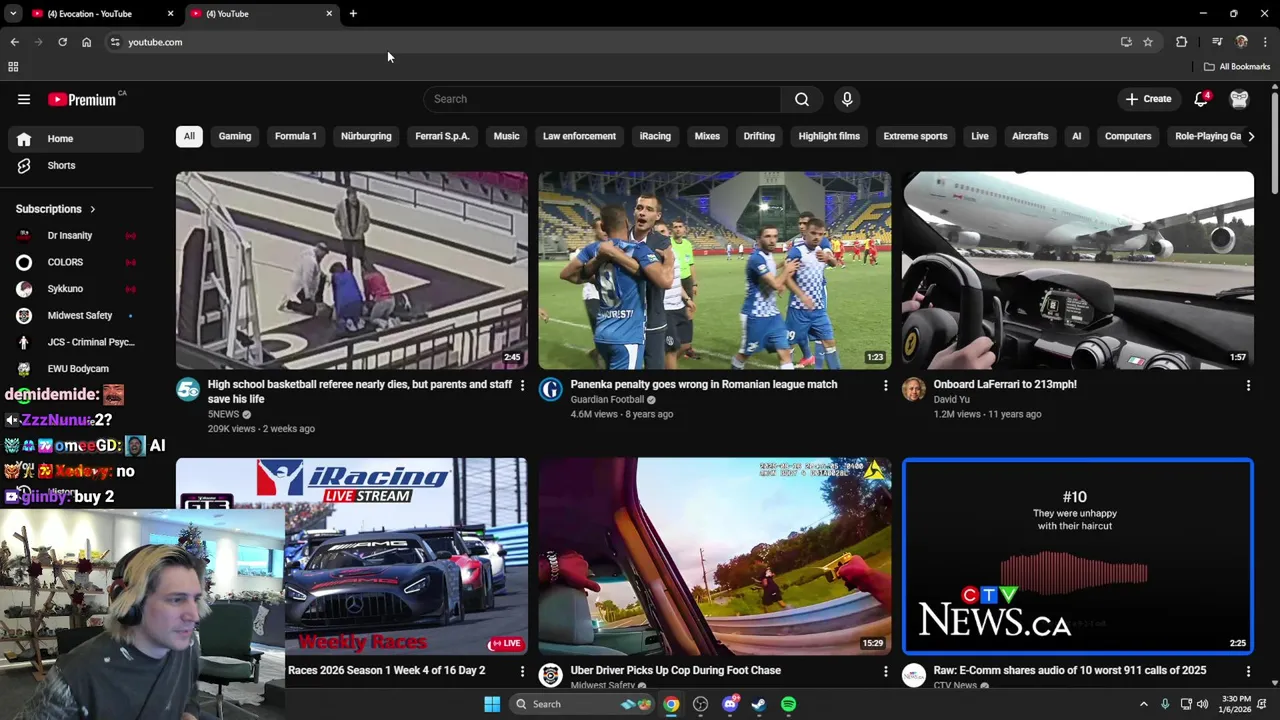Open Midwest Safety channel in subscriptions
The height and width of the screenshot is (720, 1280).
79,315
